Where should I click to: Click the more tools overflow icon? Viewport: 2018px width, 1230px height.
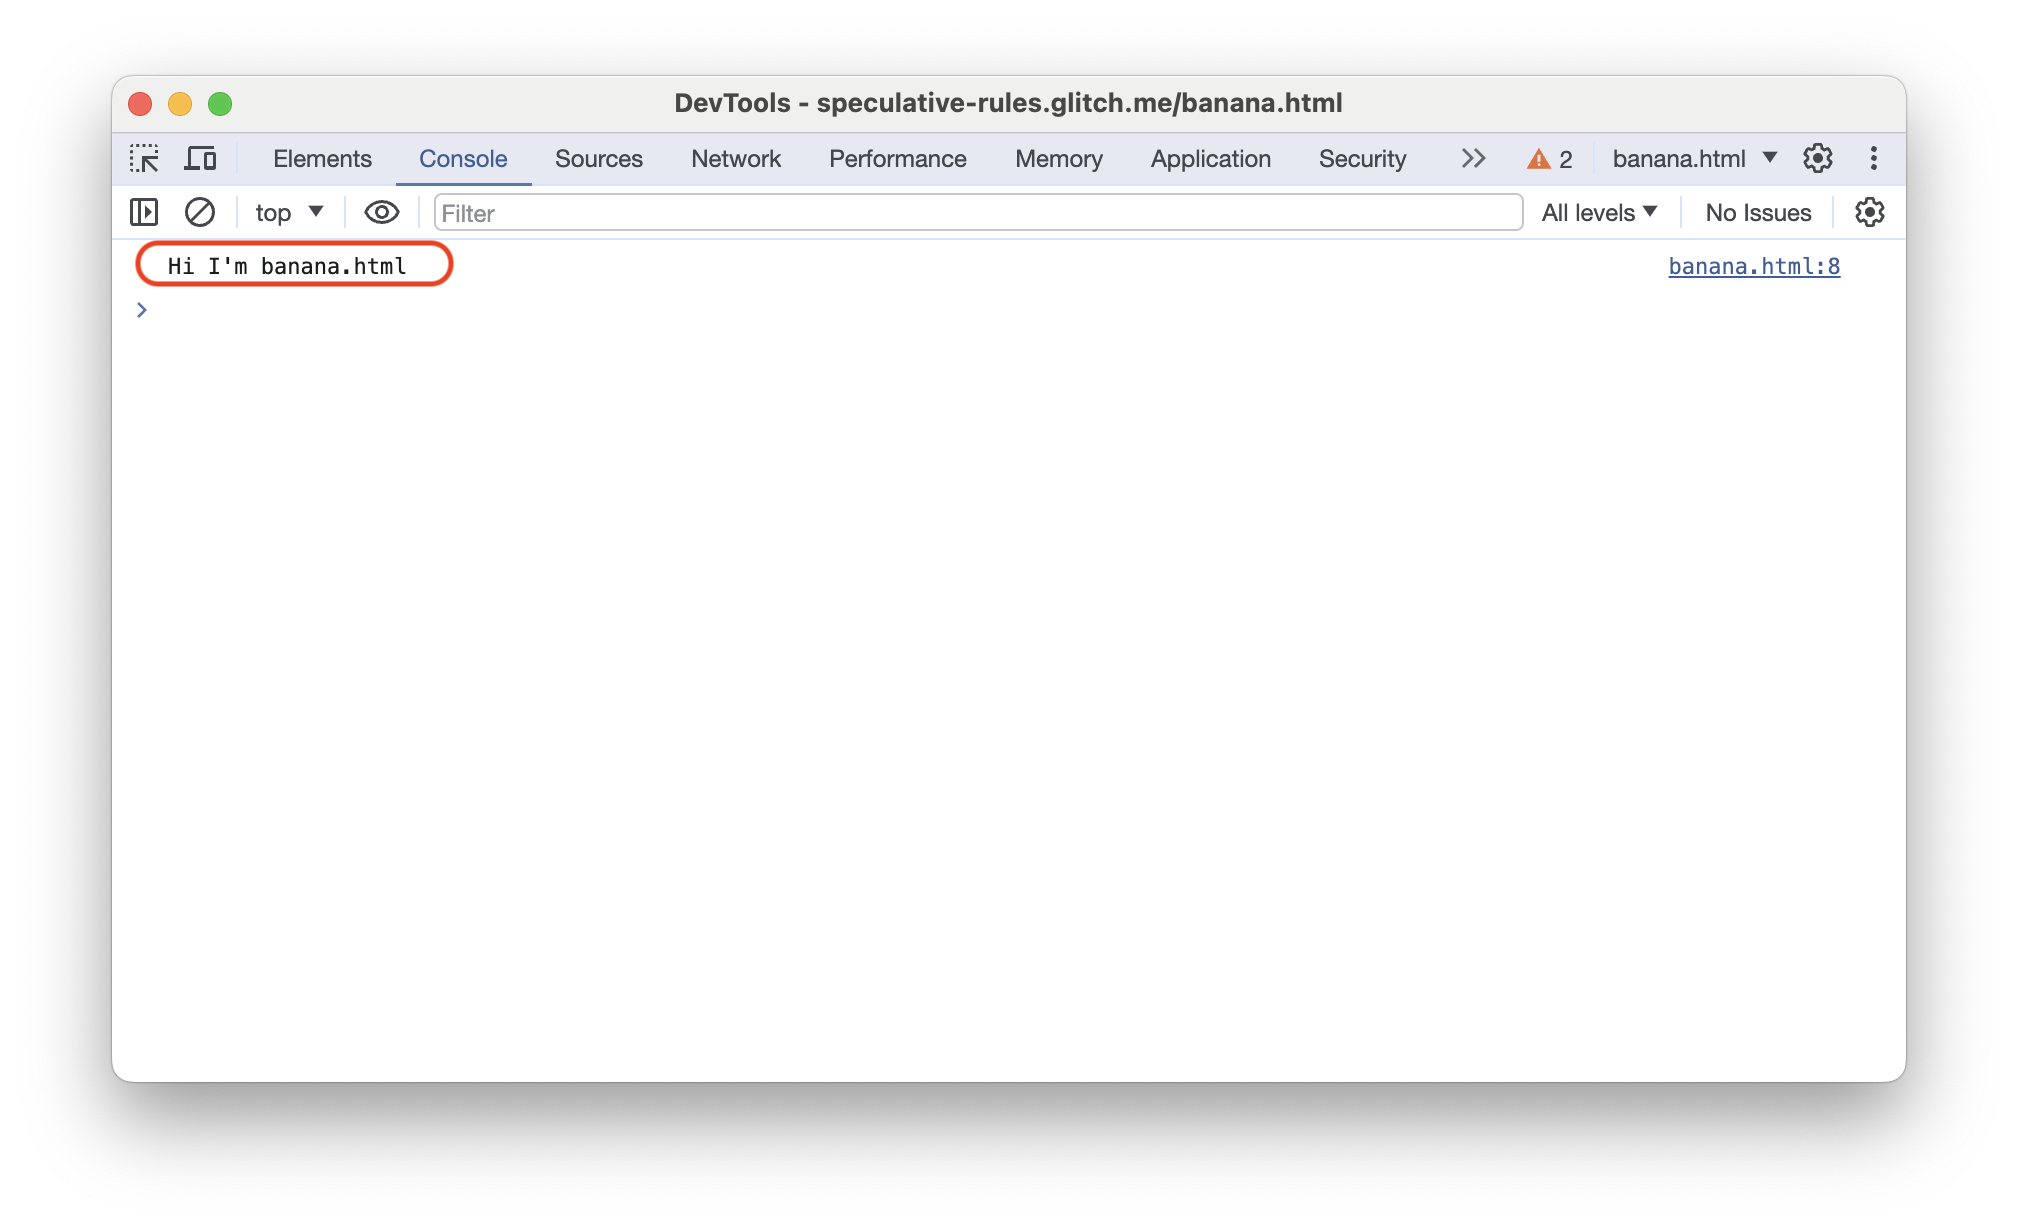pos(1470,159)
